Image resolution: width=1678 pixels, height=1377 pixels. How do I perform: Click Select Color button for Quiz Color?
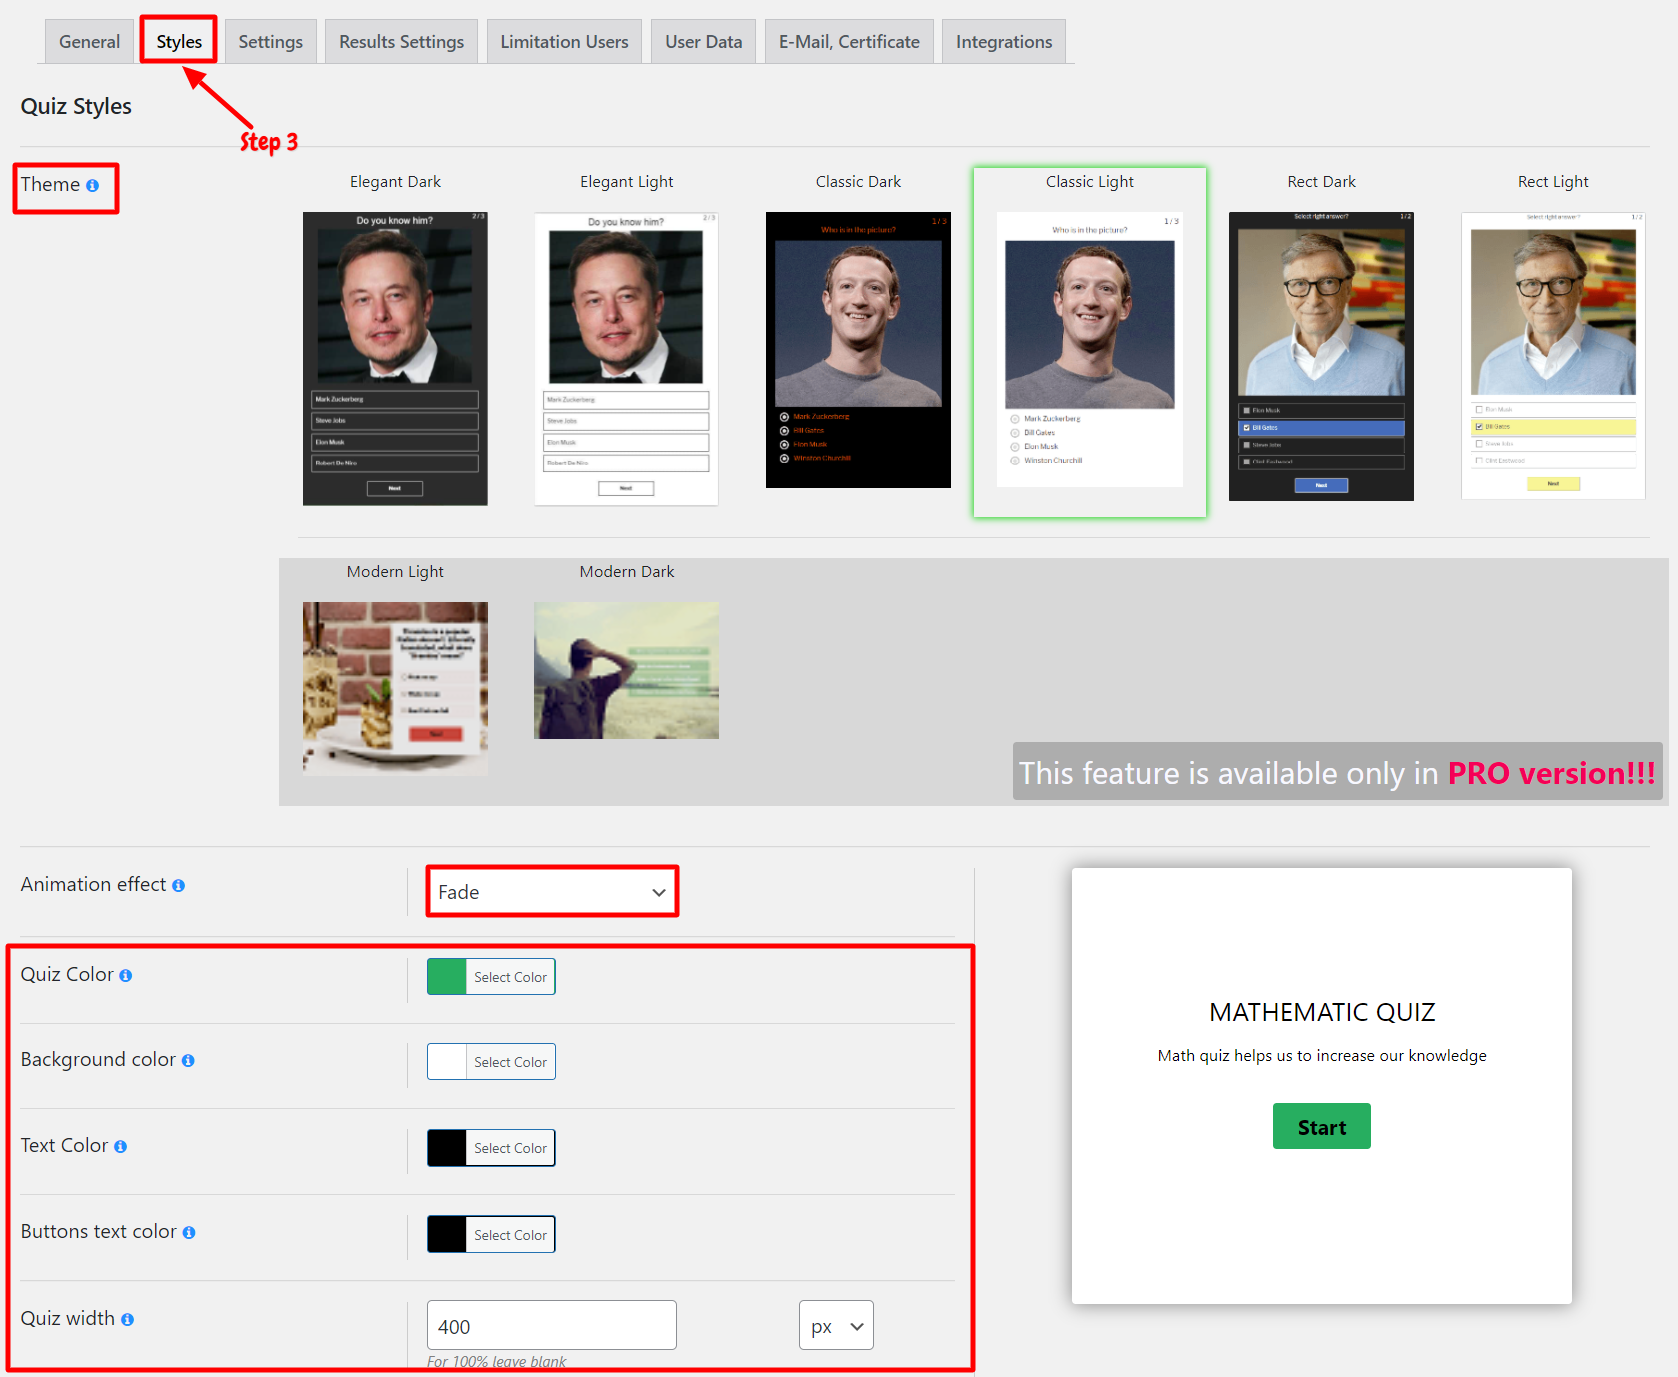tap(510, 977)
